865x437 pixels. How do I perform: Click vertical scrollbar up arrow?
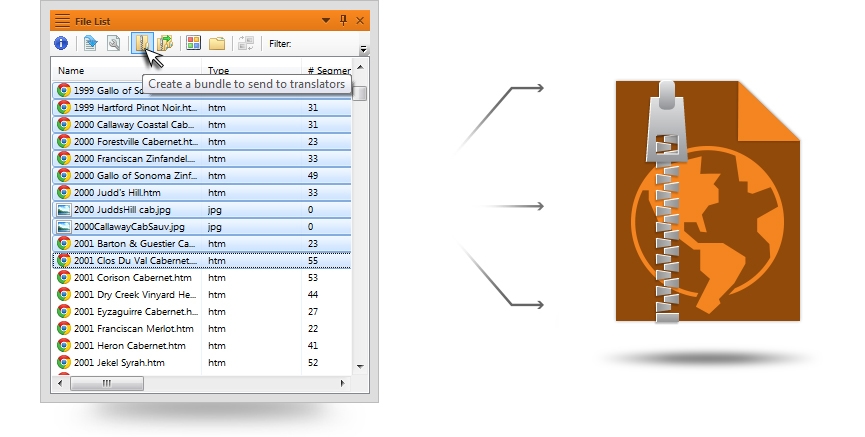[x=360, y=67]
